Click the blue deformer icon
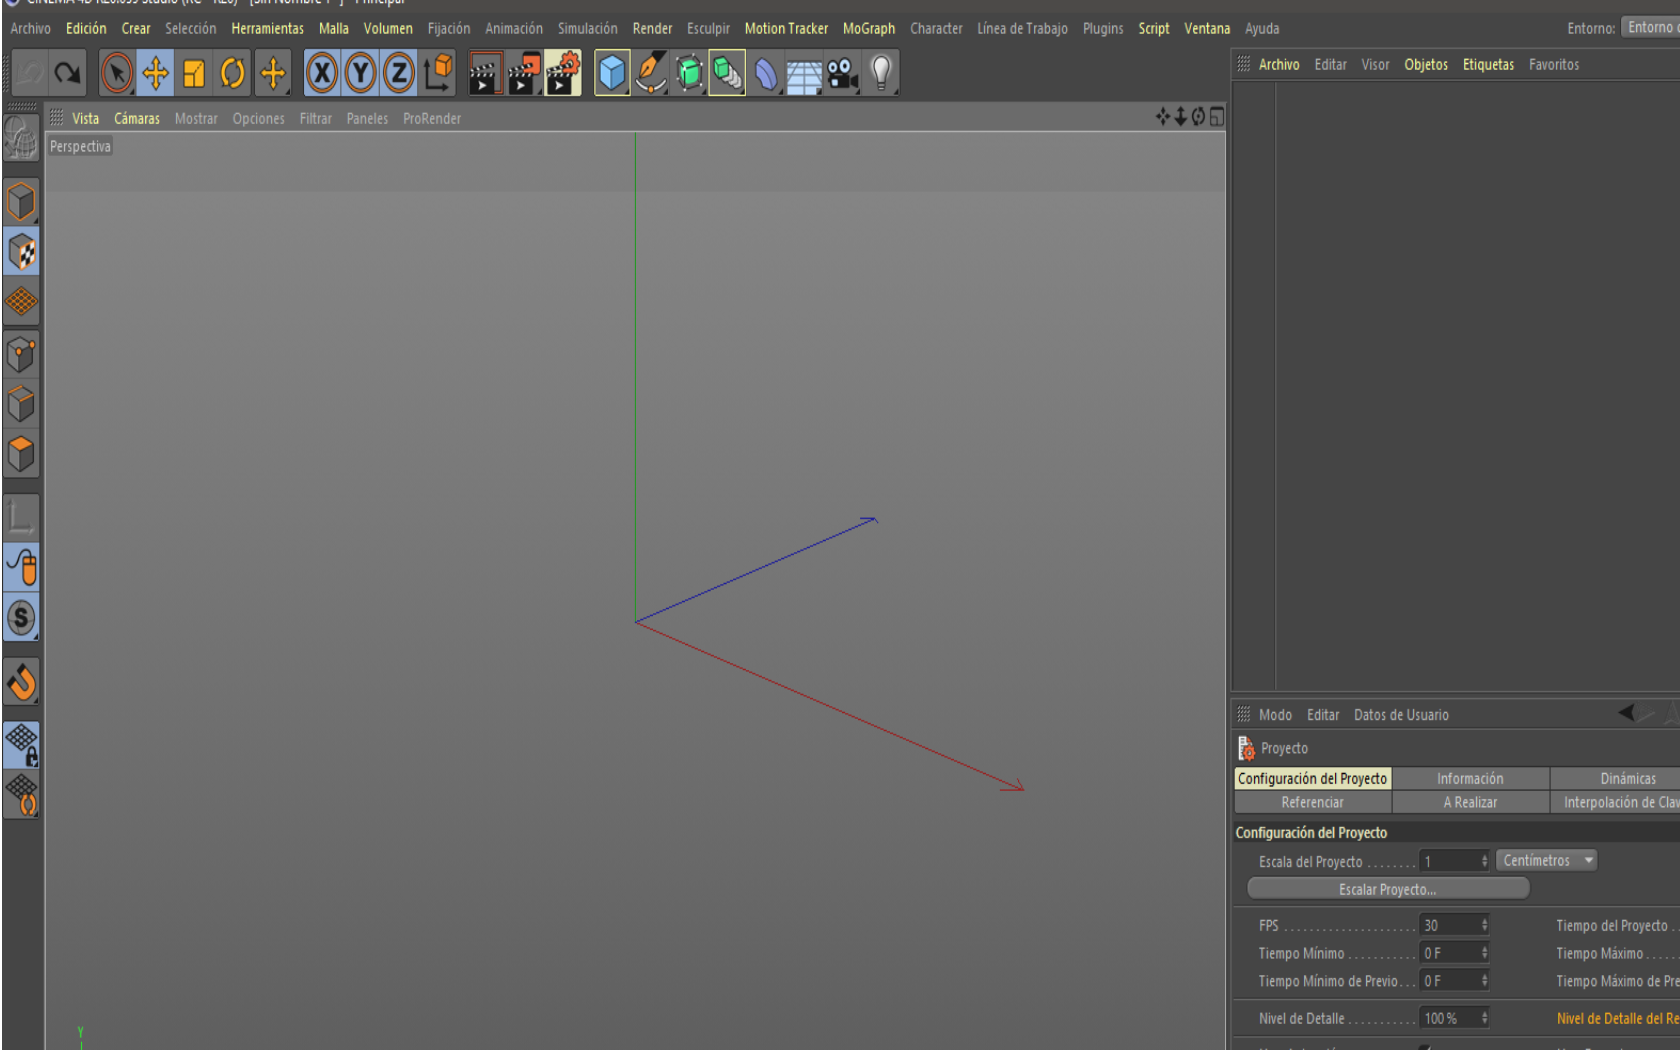The width and height of the screenshot is (1680, 1050). coord(765,73)
